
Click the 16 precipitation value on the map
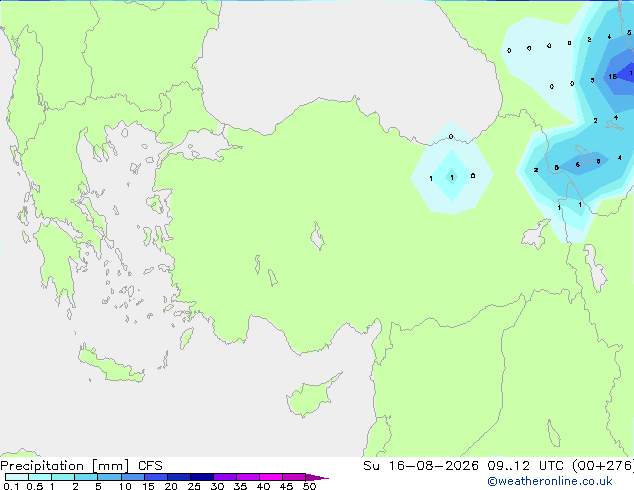tap(612, 76)
